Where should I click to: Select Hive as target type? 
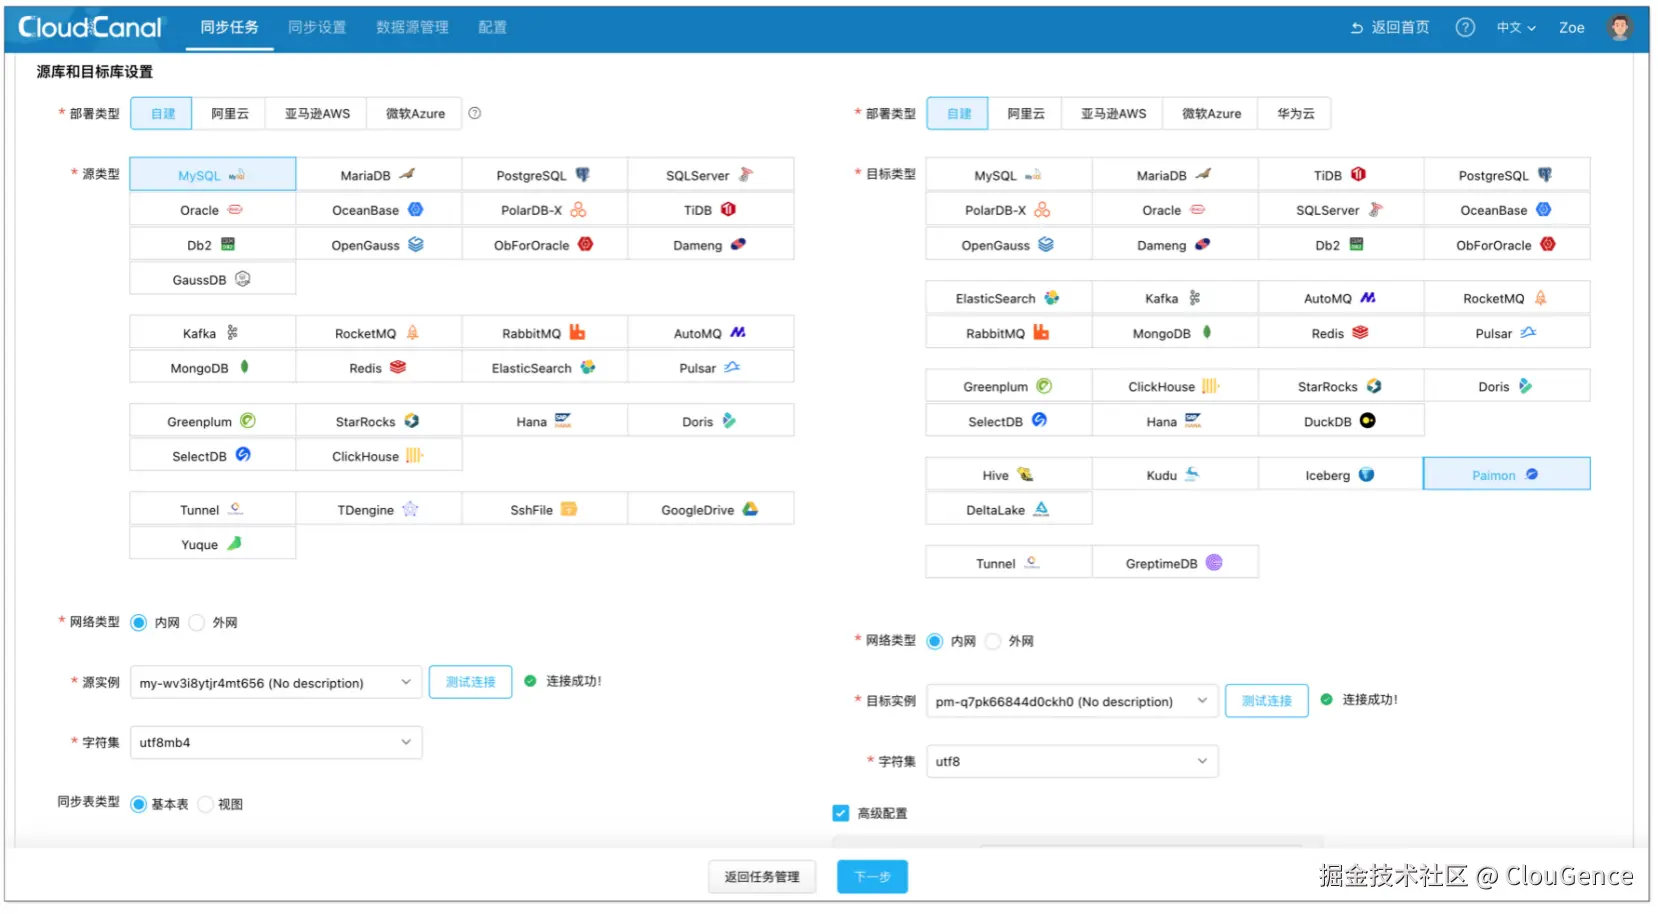(x=1009, y=474)
